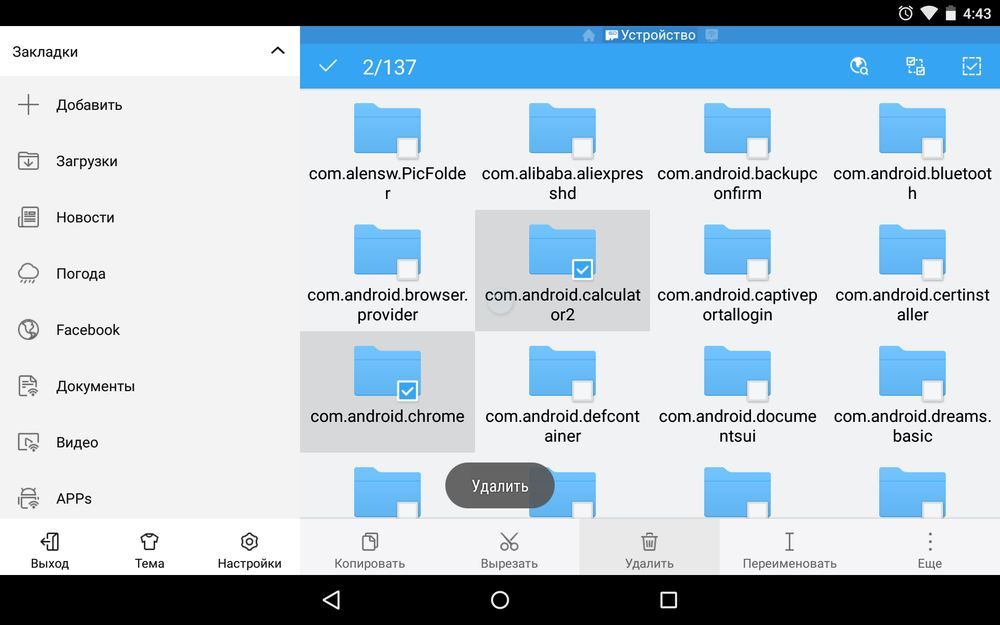Collapse the Закладки bookmarks section

pos(278,50)
